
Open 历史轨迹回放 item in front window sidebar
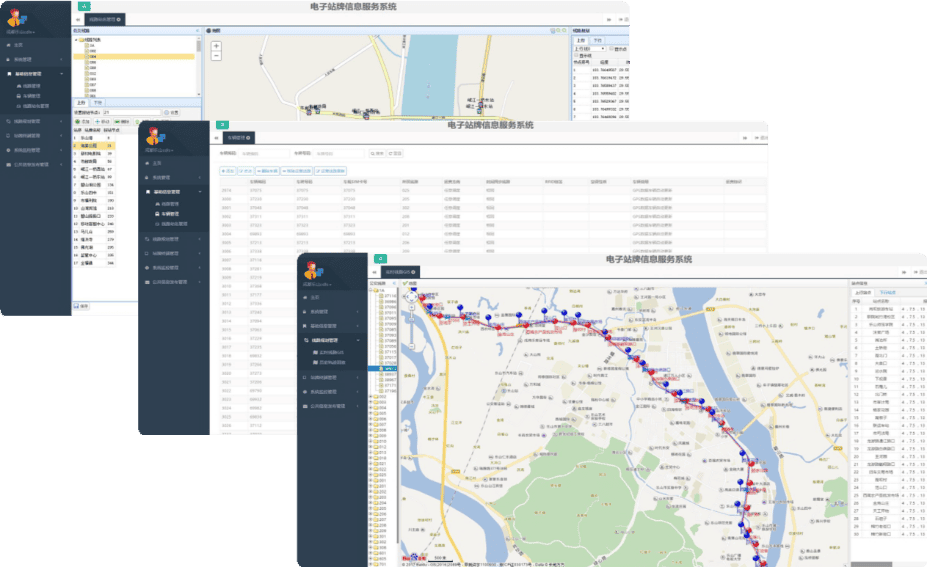[x=329, y=362]
